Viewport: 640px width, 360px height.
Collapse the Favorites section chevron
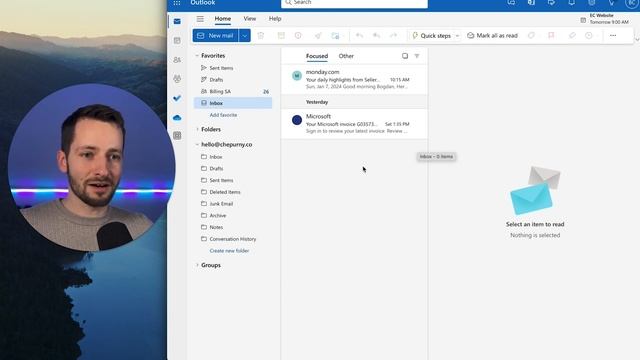(197, 56)
